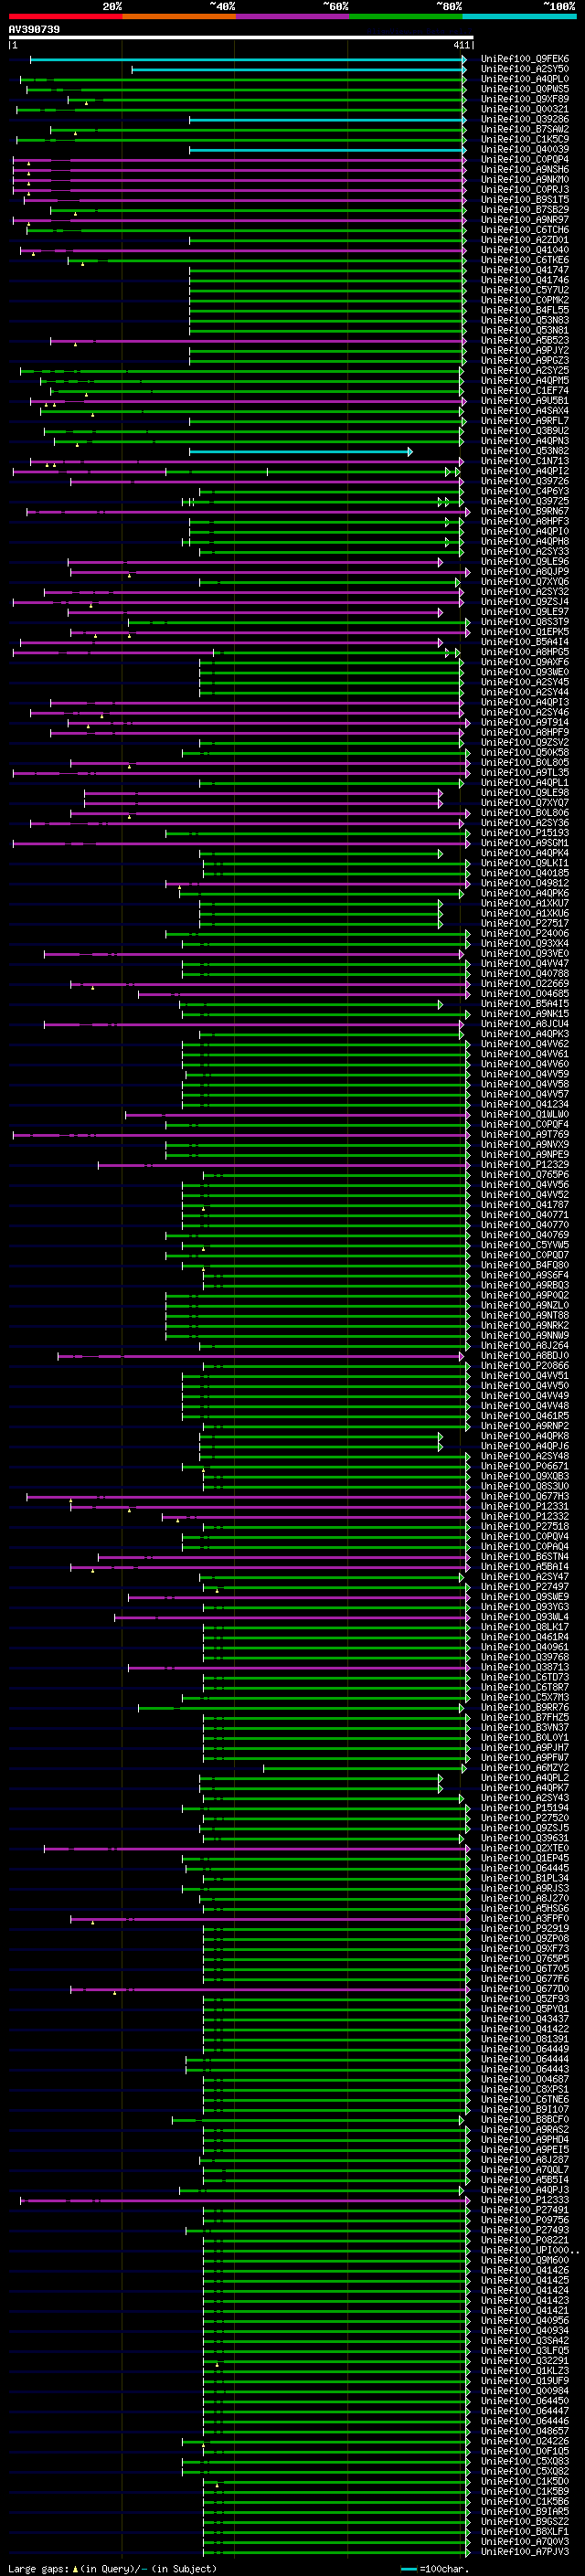Click the green ~80% identity legend bar

click(x=406, y=16)
